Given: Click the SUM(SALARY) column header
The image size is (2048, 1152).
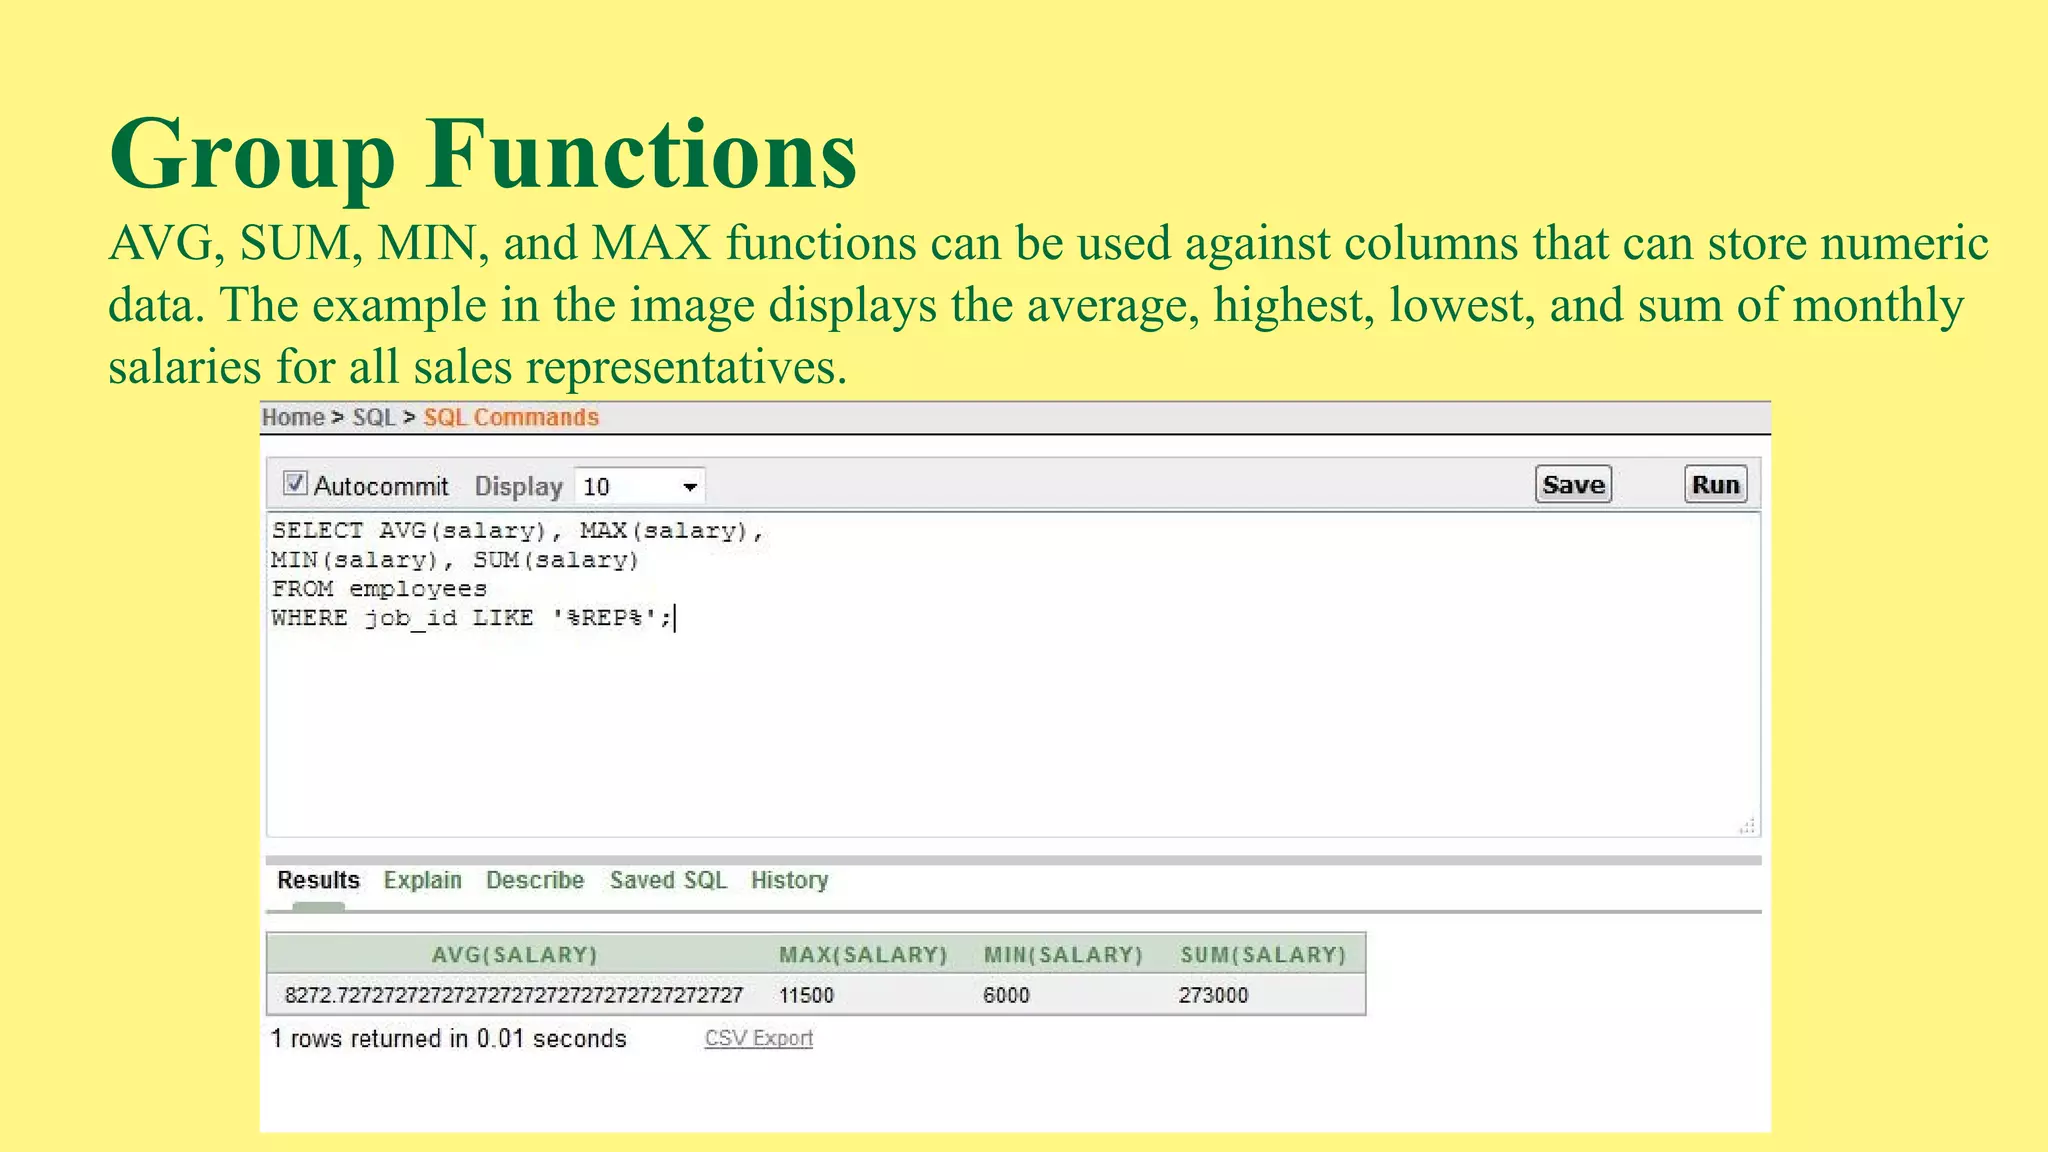Looking at the screenshot, I should [1264, 955].
